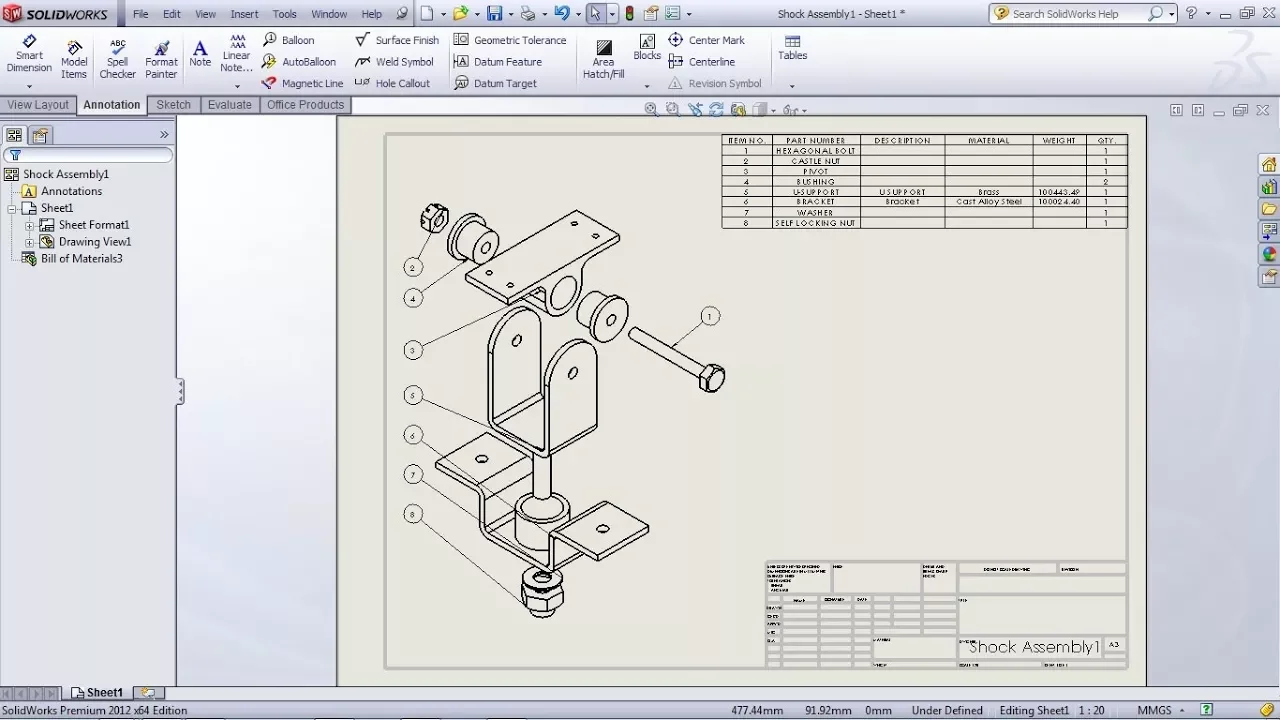This screenshot has height=720, width=1280.
Task: Expand the FeatureManager panel chevrons
Action: pyautogui.click(x=164, y=134)
